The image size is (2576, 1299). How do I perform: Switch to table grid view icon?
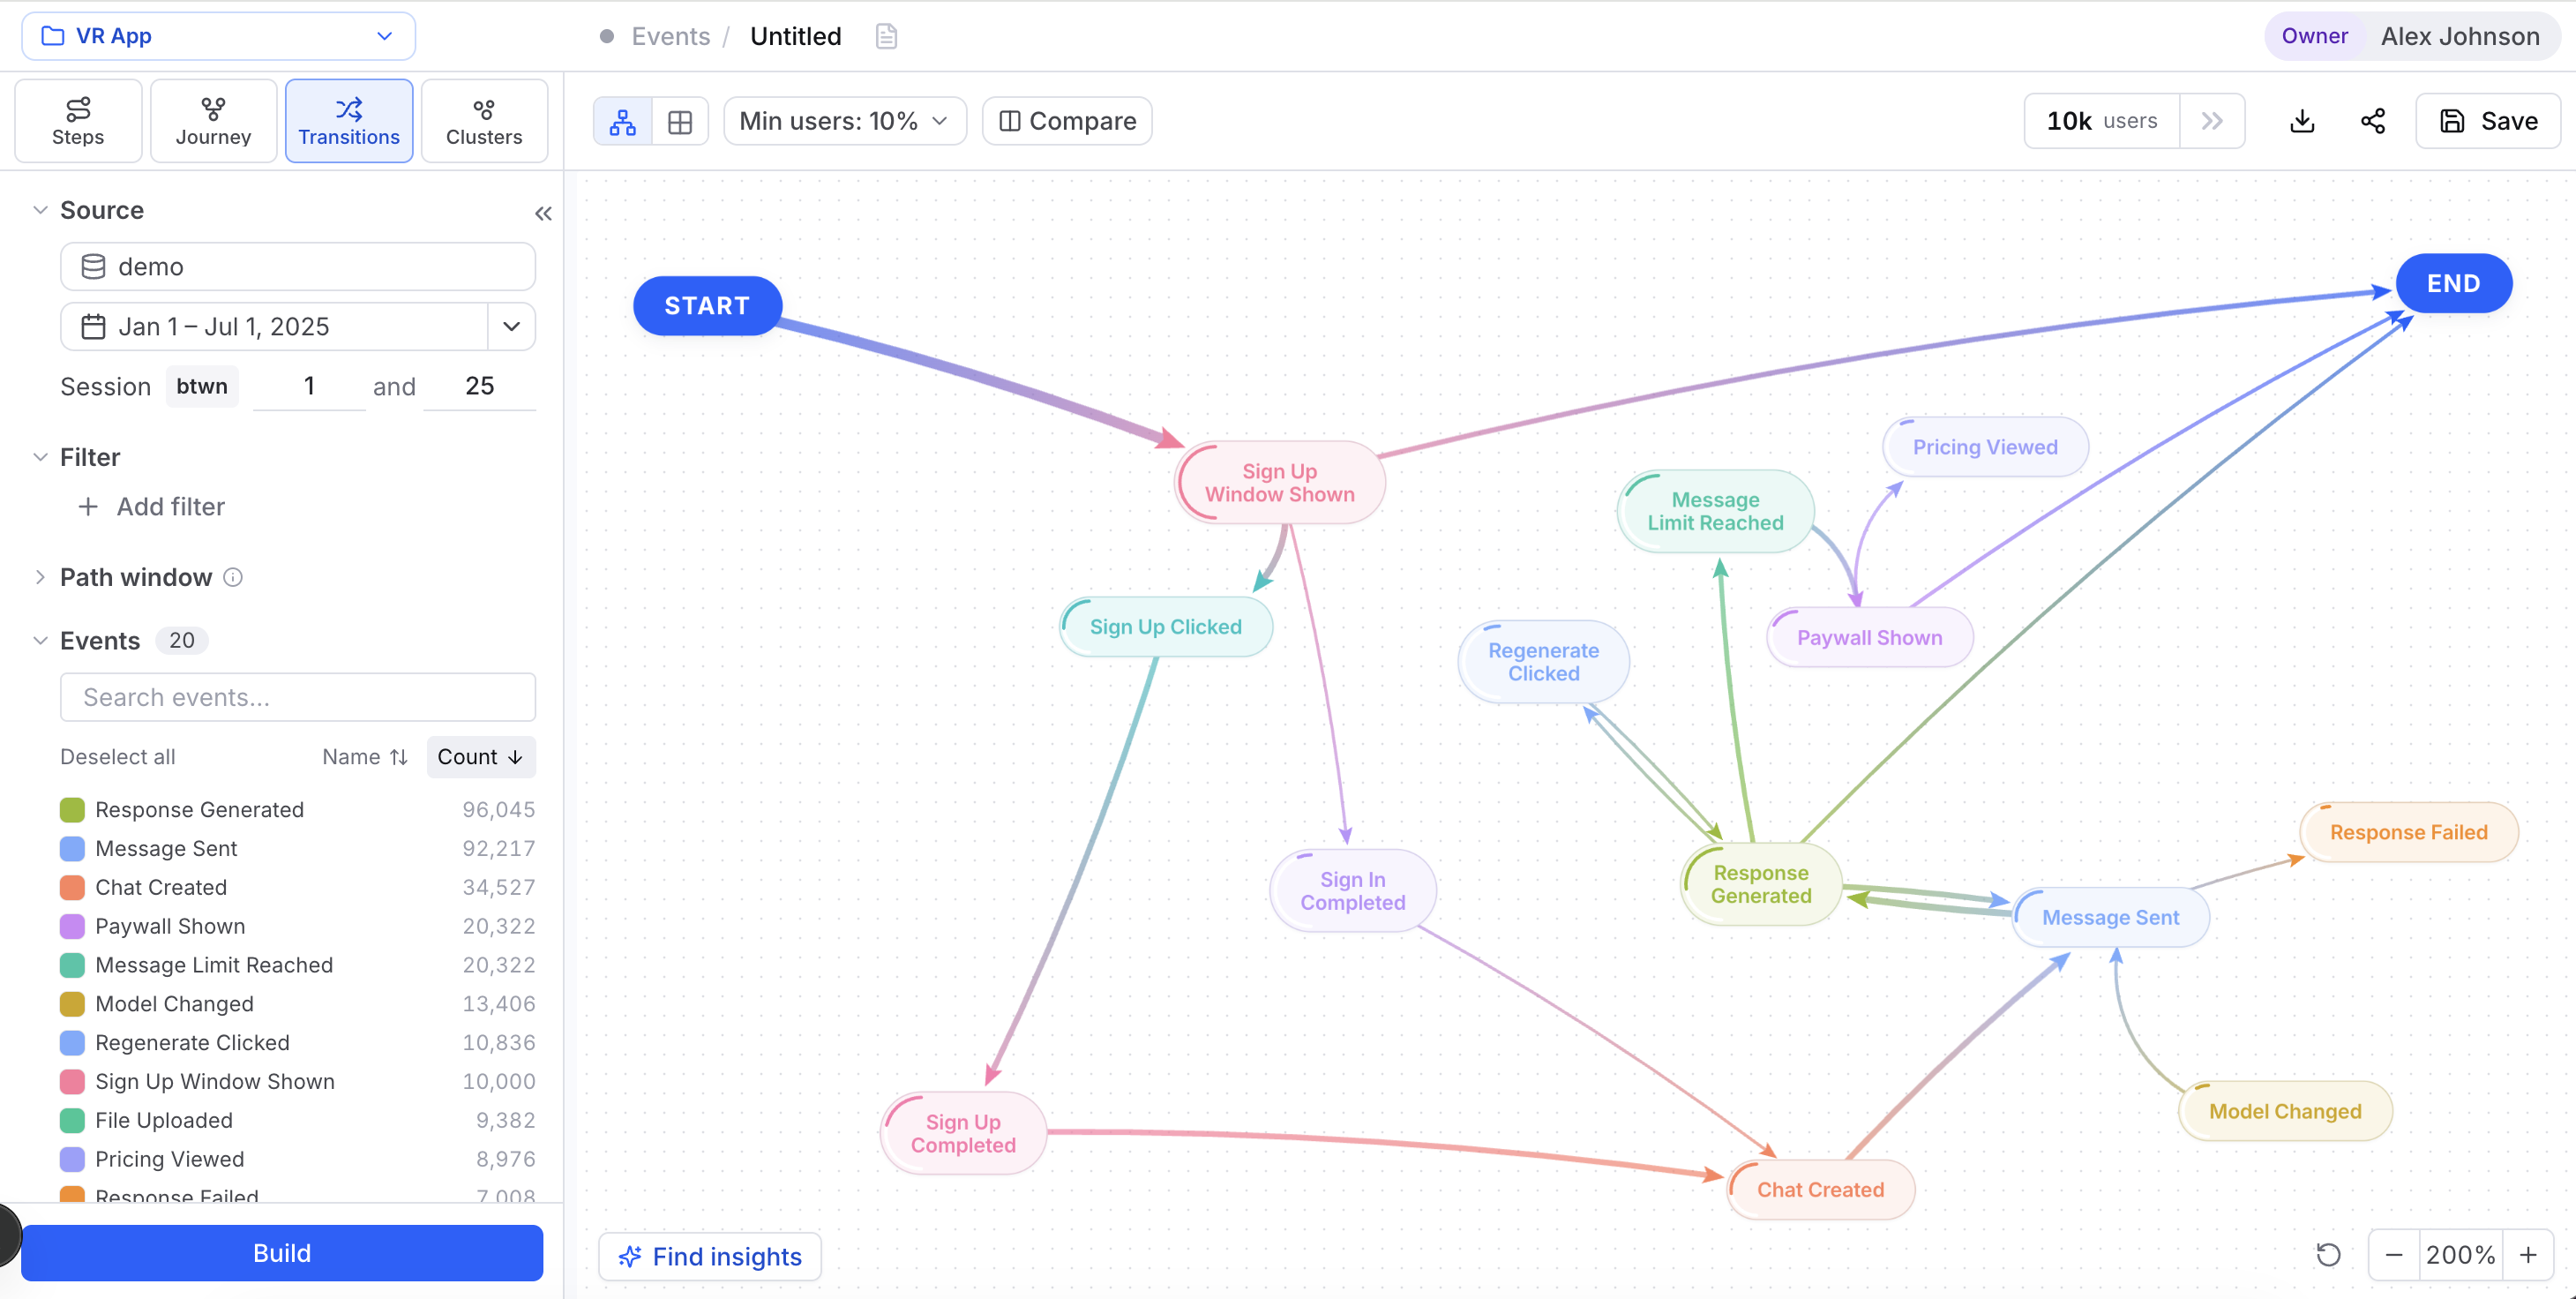click(x=680, y=121)
